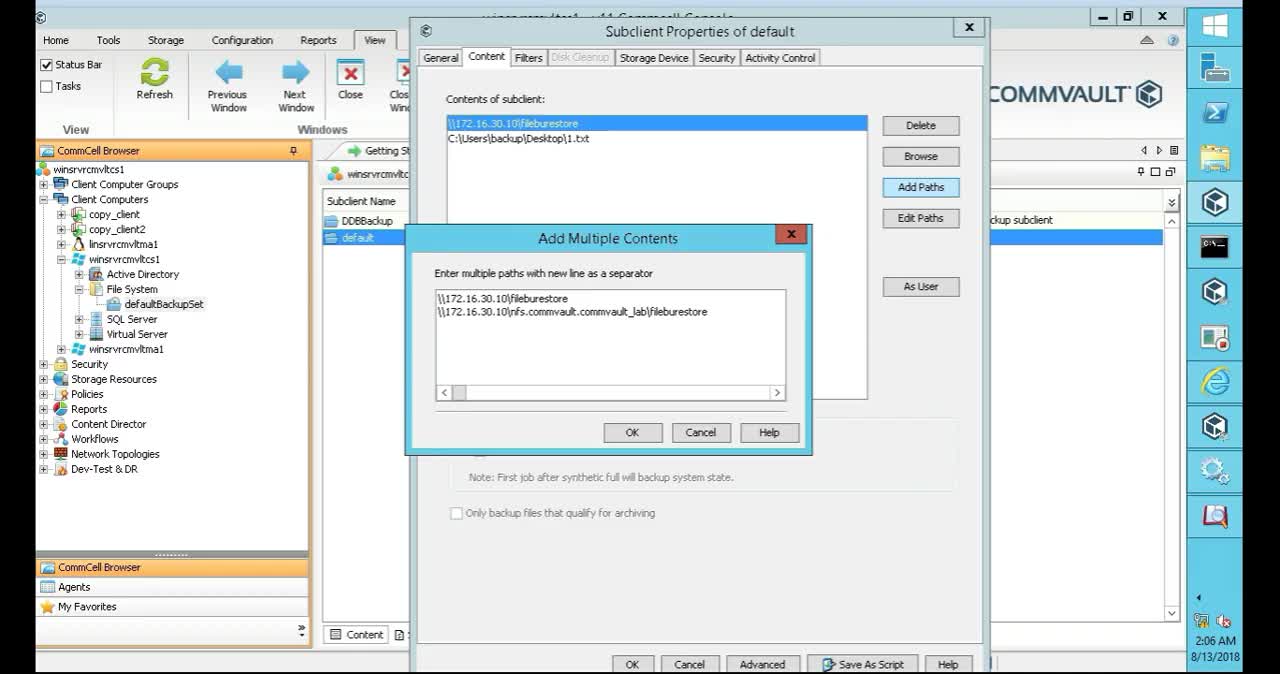Switch to General tab in Subclient Properties

tap(440, 58)
